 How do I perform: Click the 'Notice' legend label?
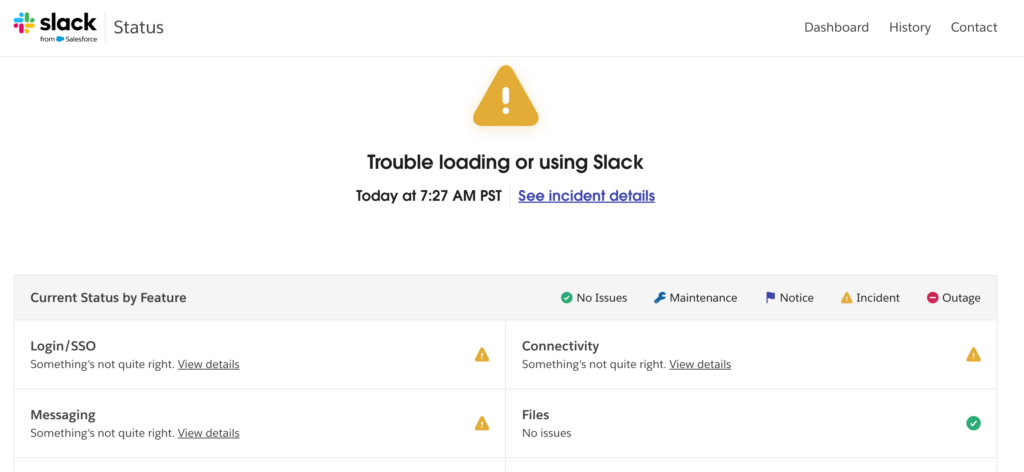[x=797, y=298]
